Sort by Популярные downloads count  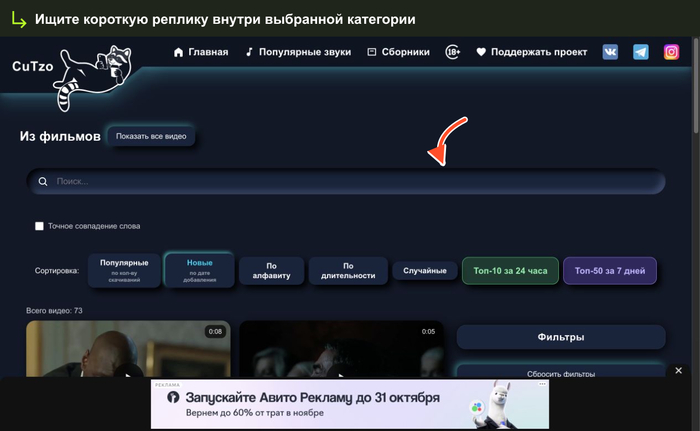[x=124, y=270]
